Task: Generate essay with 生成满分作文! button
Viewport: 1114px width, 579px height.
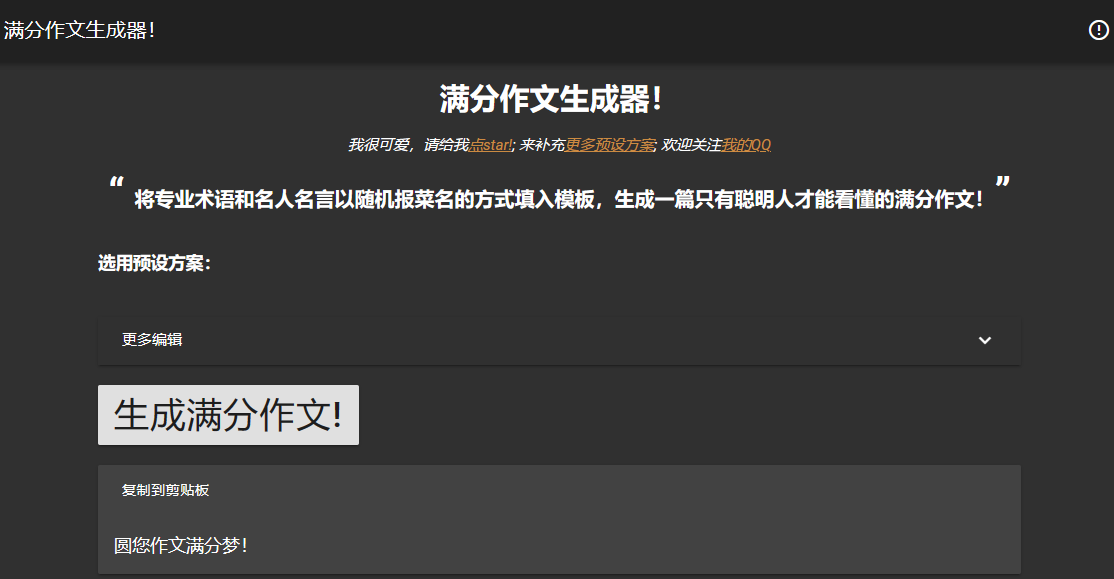Action: click(228, 415)
